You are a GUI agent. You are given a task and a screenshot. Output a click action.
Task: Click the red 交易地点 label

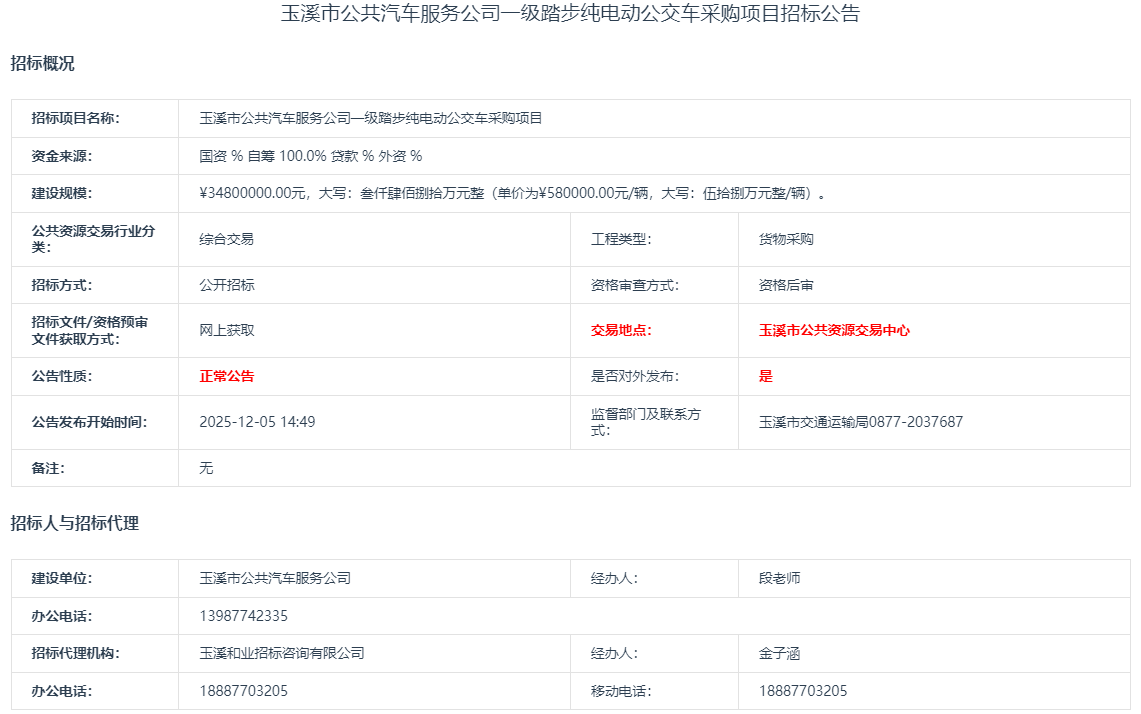point(621,330)
